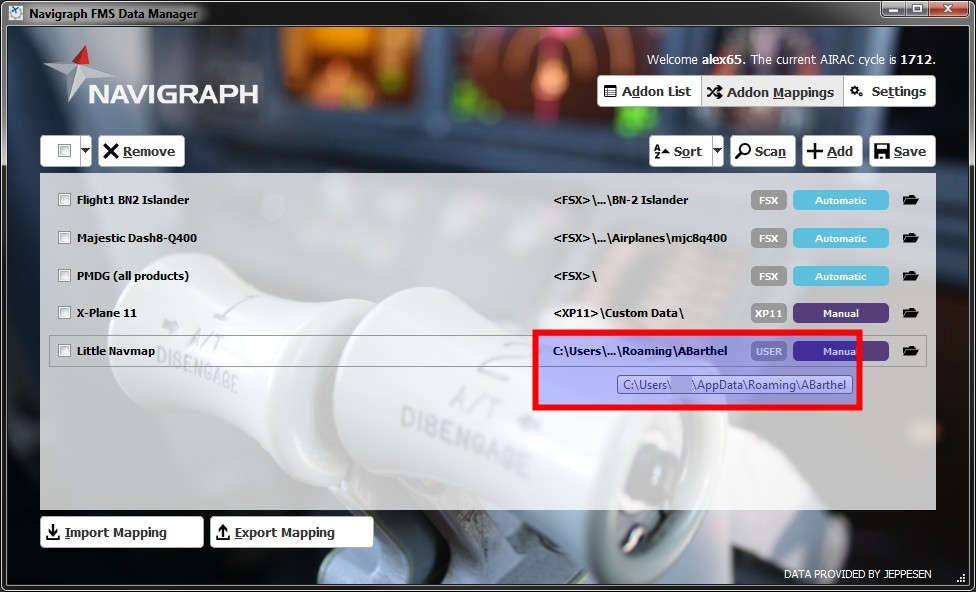The width and height of the screenshot is (976, 592).
Task: Click FSX tag in PMDG row
Action: [x=769, y=276]
